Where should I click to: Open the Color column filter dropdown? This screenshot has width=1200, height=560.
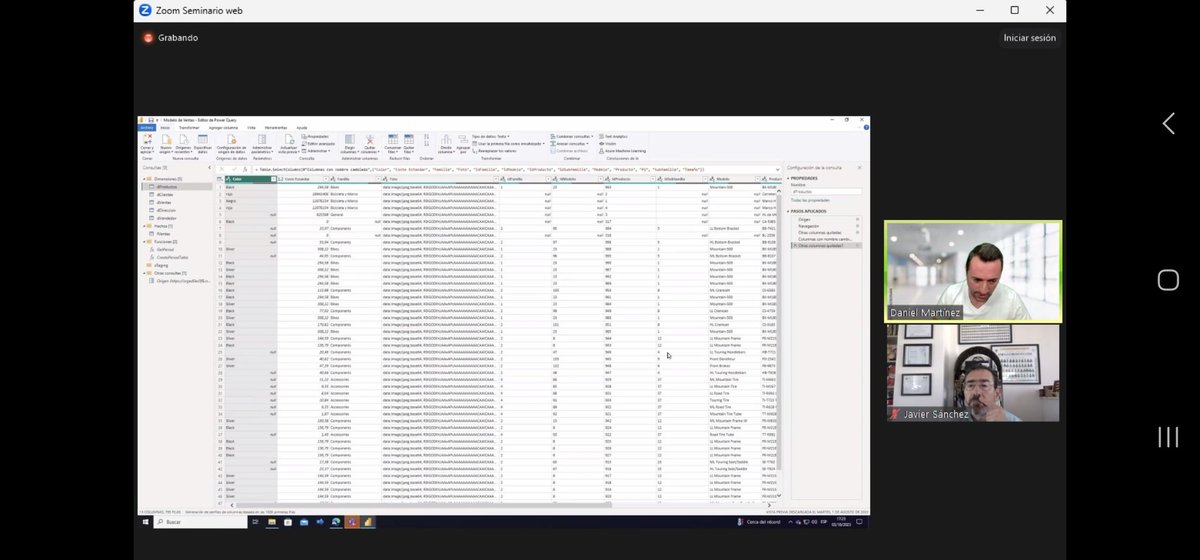click(x=273, y=179)
